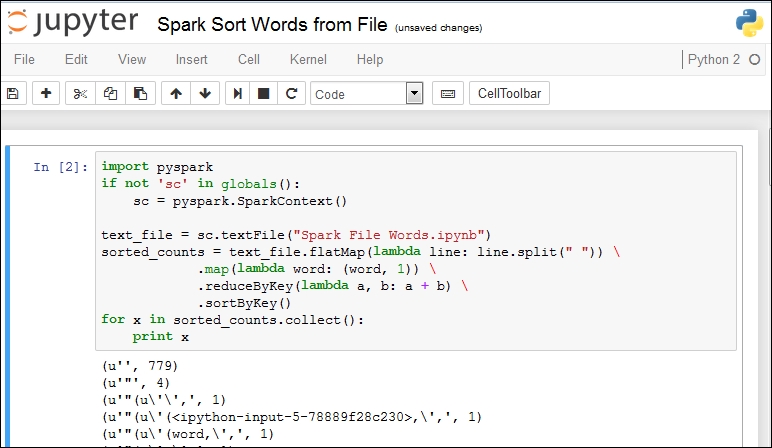This screenshot has width=772, height=448.
Task: Cut selected cell with the scissors icon
Action: coord(80,94)
